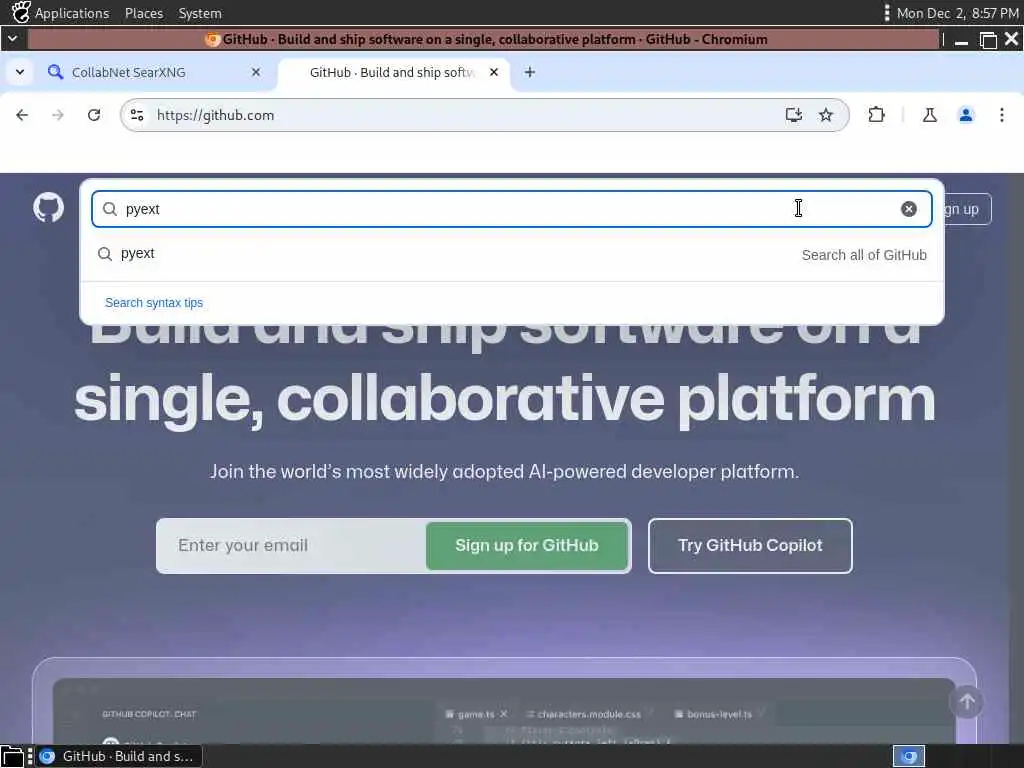Click the CollabNet SearXNG tab favicon
This screenshot has width=1024, height=768.
coord(56,72)
